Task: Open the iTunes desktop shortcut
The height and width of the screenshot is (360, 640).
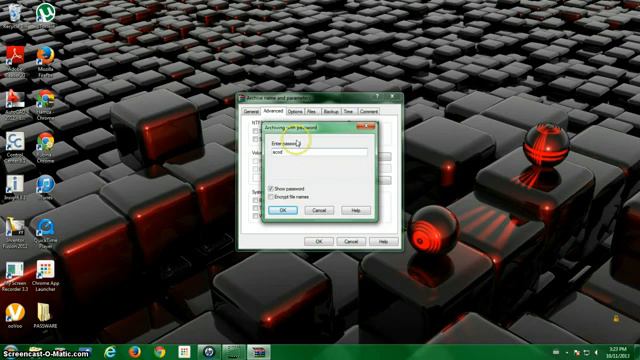Action: [45, 187]
